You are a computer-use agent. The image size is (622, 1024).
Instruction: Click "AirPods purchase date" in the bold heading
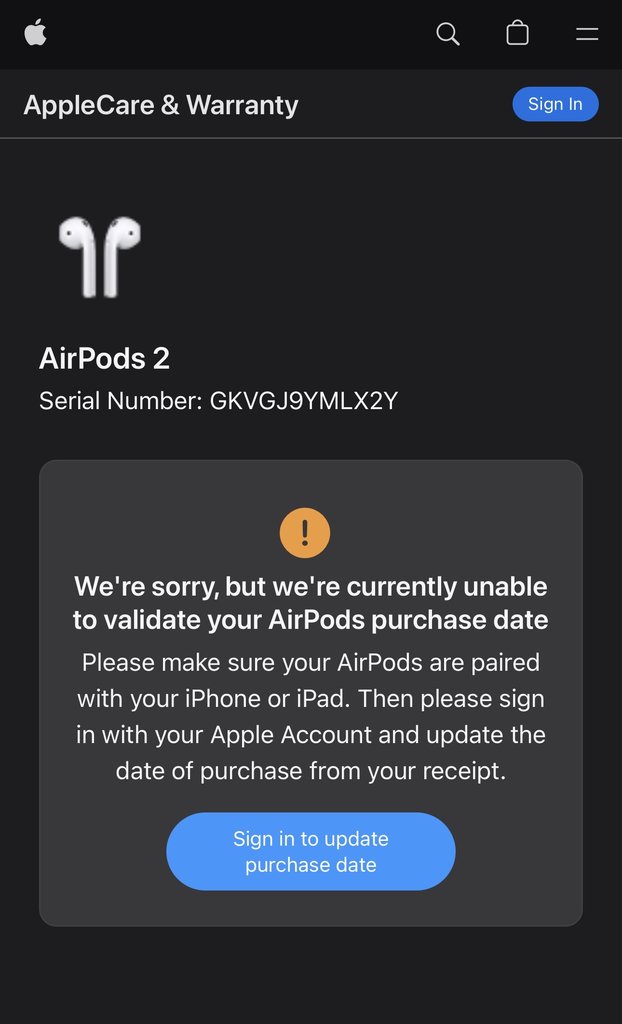click(408, 620)
